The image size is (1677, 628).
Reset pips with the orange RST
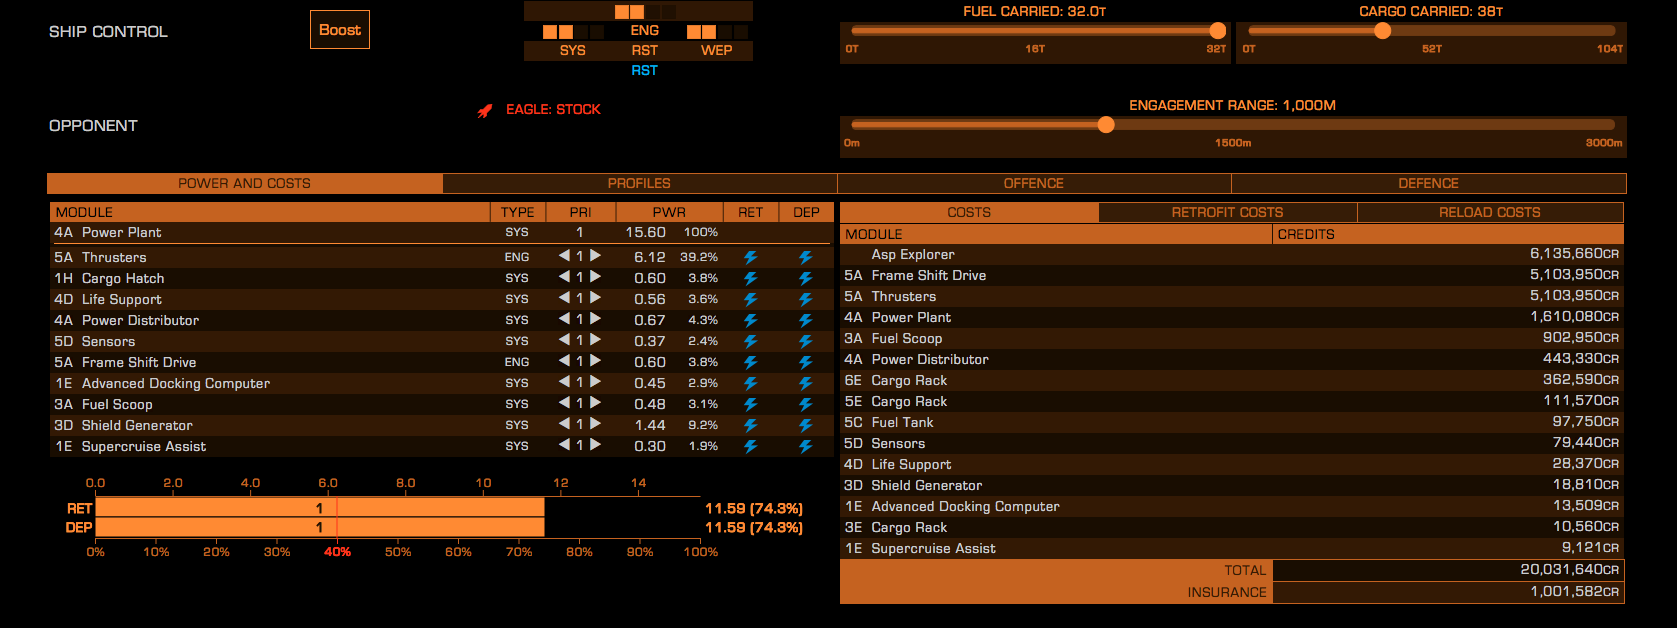point(645,50)
